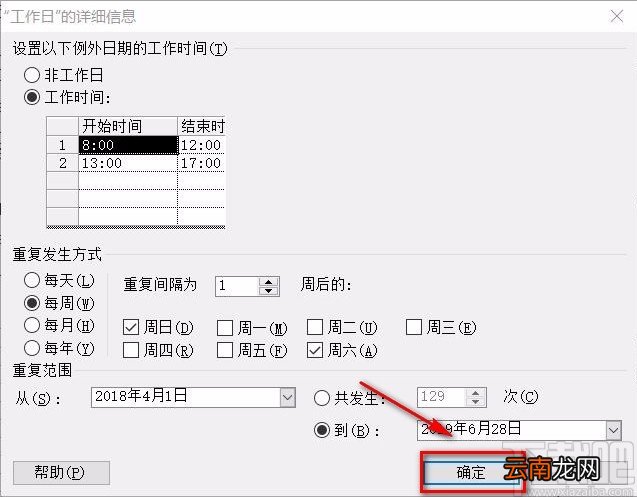Click the 129 occurrences field
This screenshot has height=497, width=637.
coord(442,397)
